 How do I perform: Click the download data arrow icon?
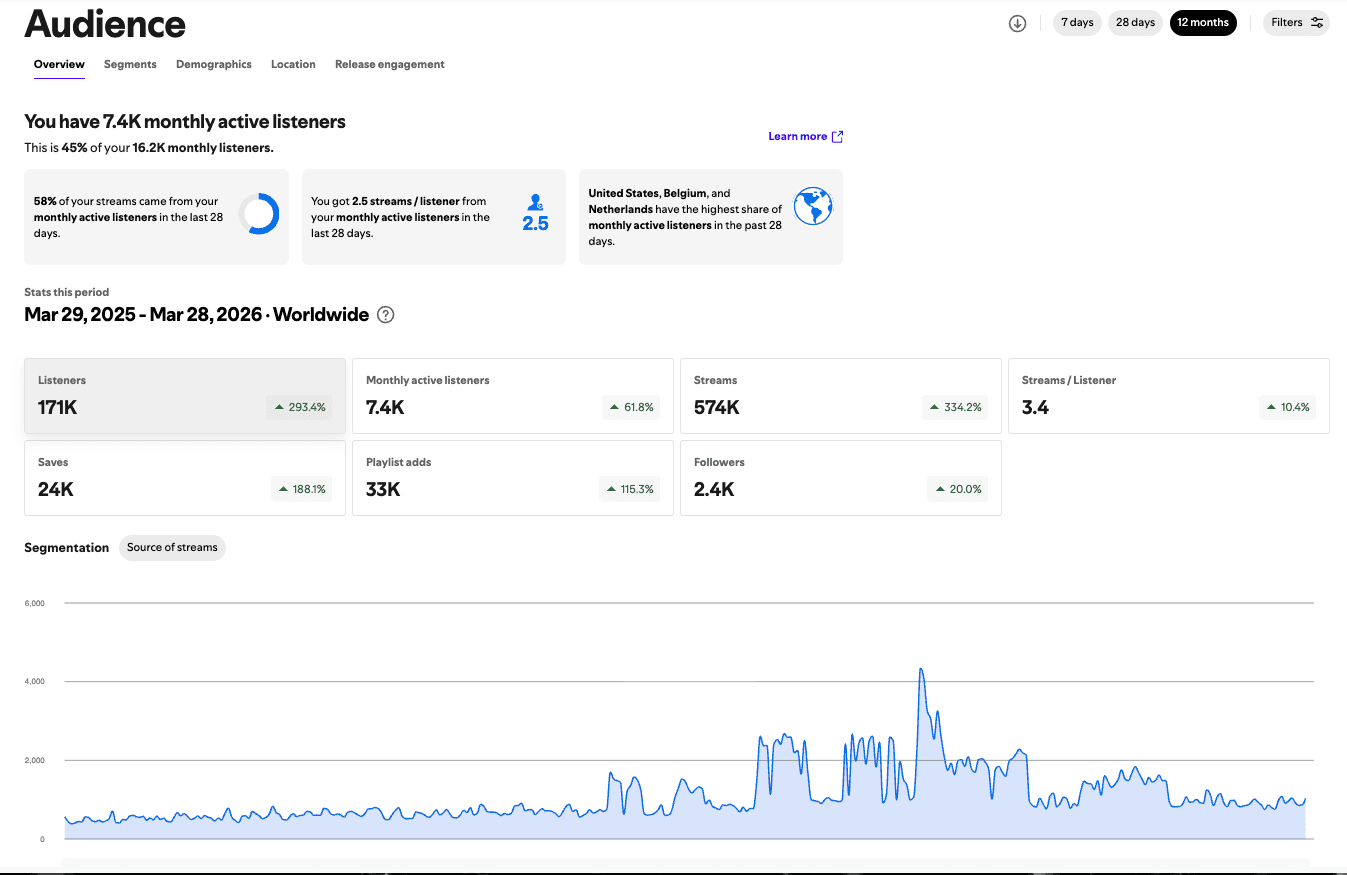(1018, 23)
